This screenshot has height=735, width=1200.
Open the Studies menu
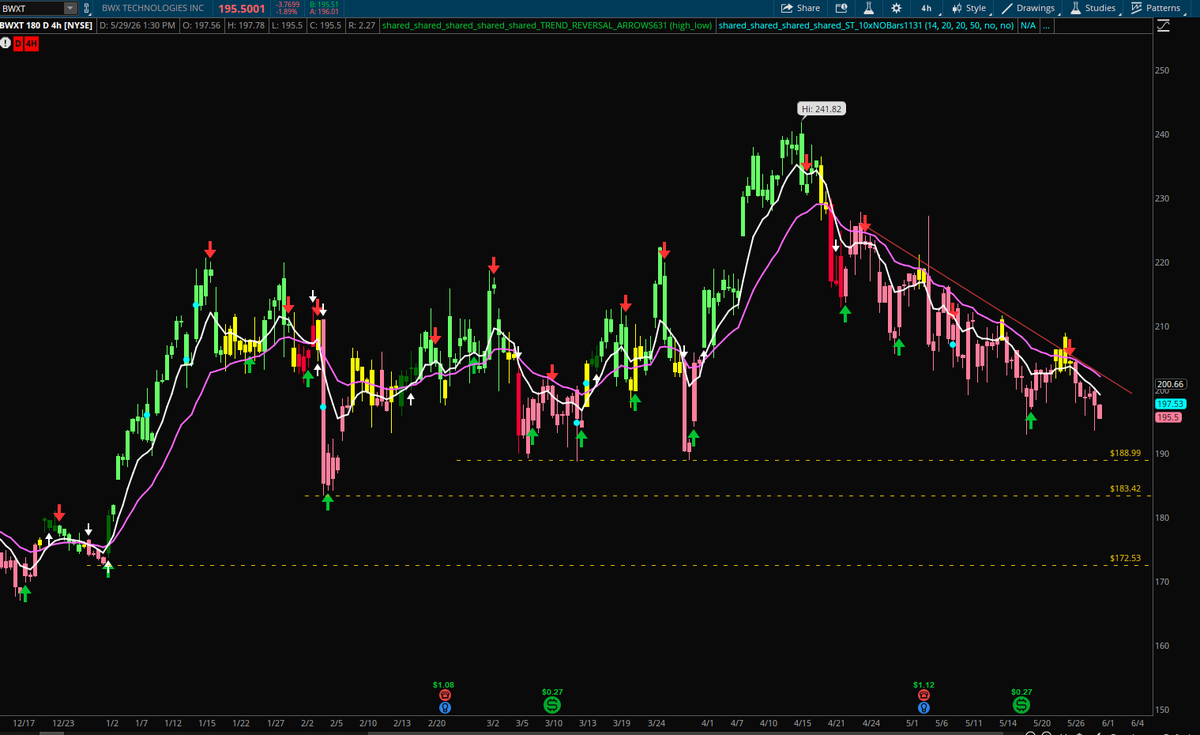pos(1092,8)
